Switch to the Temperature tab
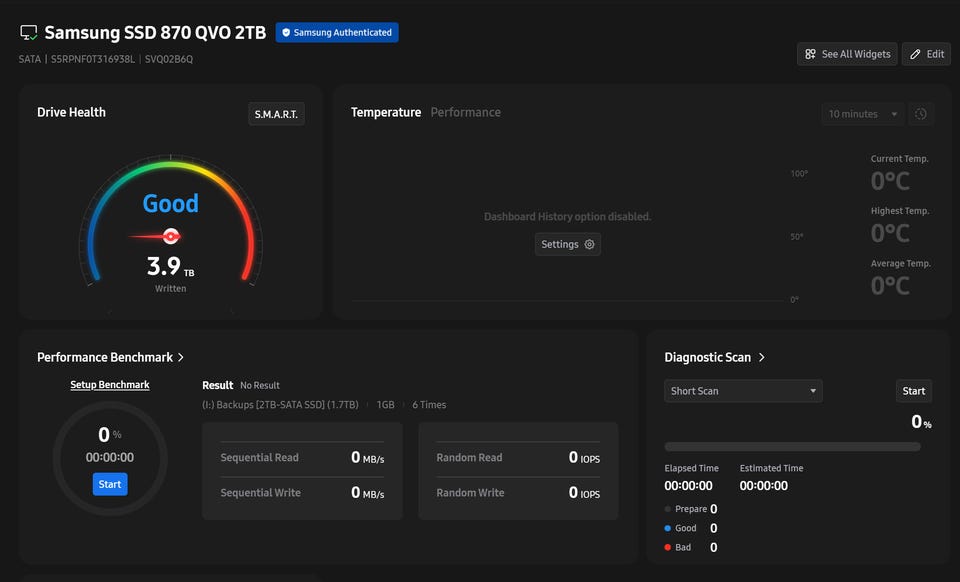The width and height of the screenshot is (960, 582). pos(386,112)
